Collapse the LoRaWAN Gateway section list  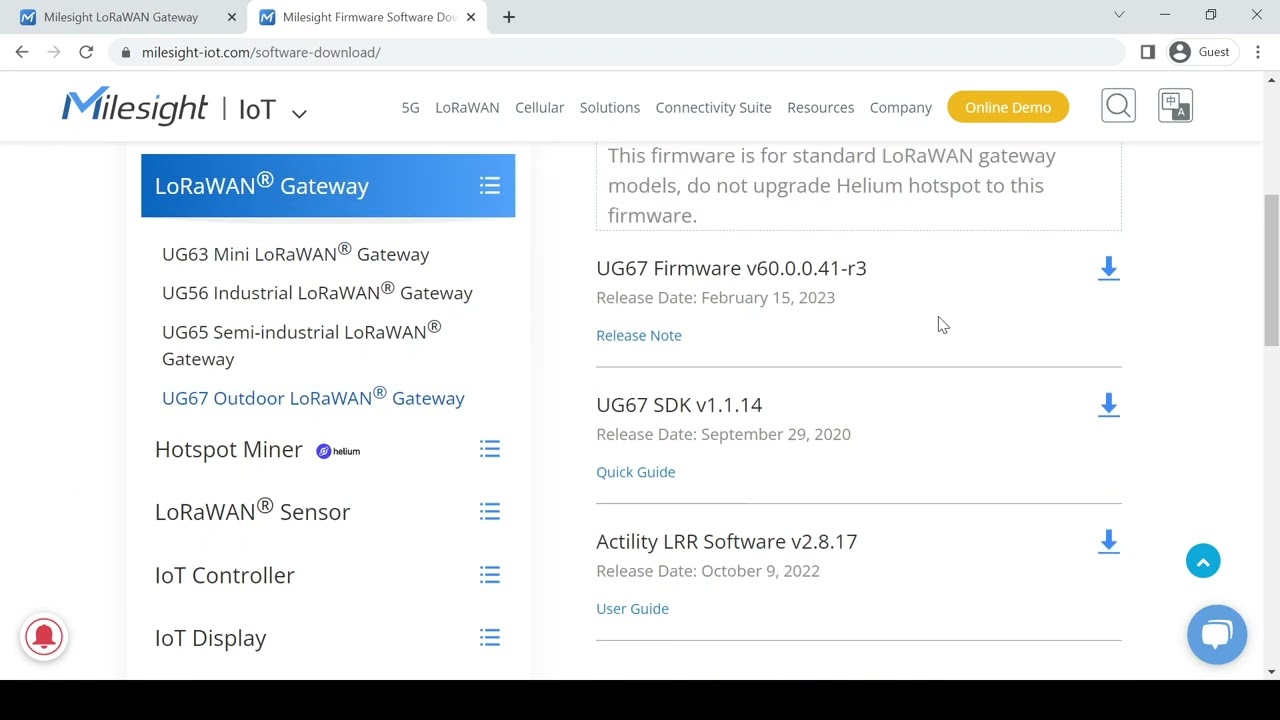coord(489,186)
